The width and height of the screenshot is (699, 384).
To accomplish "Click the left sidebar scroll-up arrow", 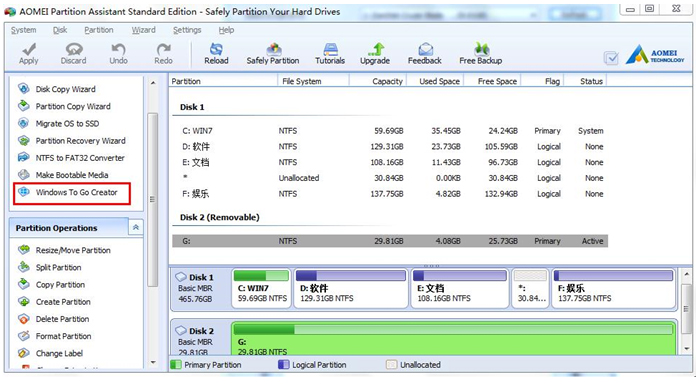I will pyautogui.click(x=153, y=83).
